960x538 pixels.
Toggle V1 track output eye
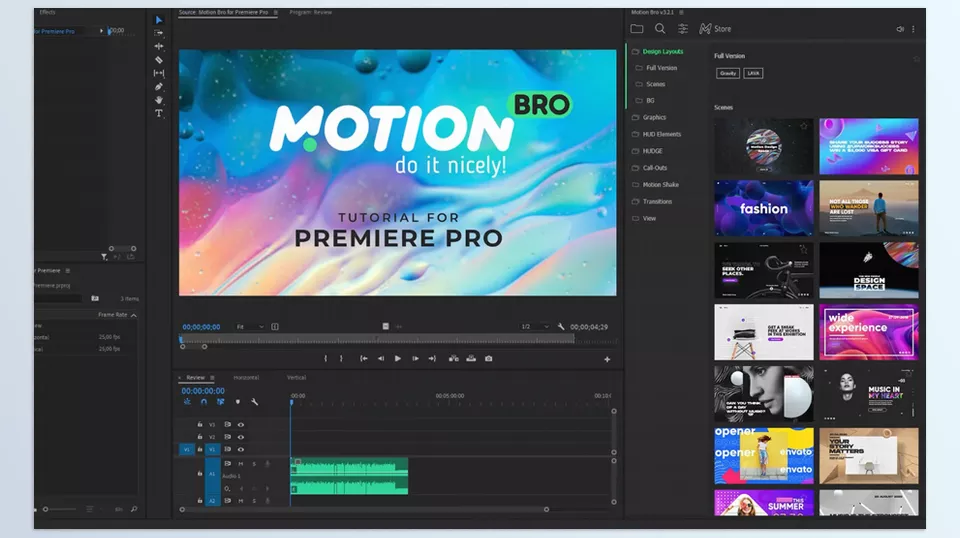tap(241, 449)
